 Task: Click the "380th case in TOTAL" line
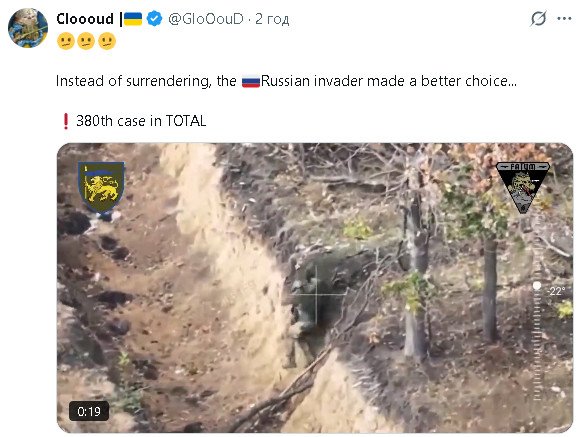141,121
